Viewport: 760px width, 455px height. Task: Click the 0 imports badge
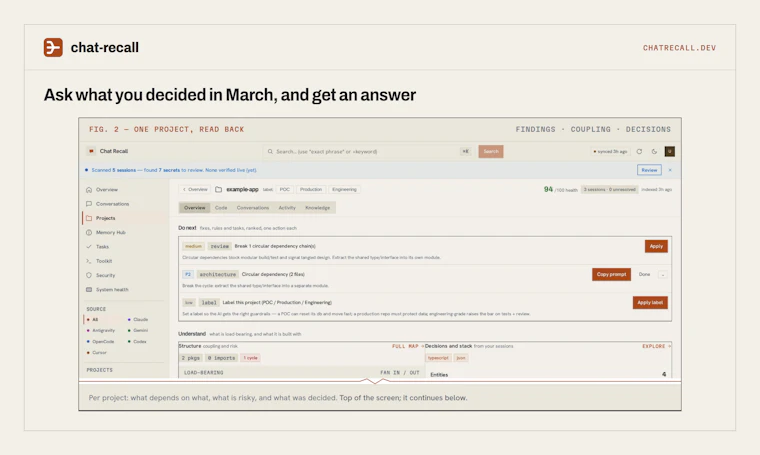coord(221,358)
